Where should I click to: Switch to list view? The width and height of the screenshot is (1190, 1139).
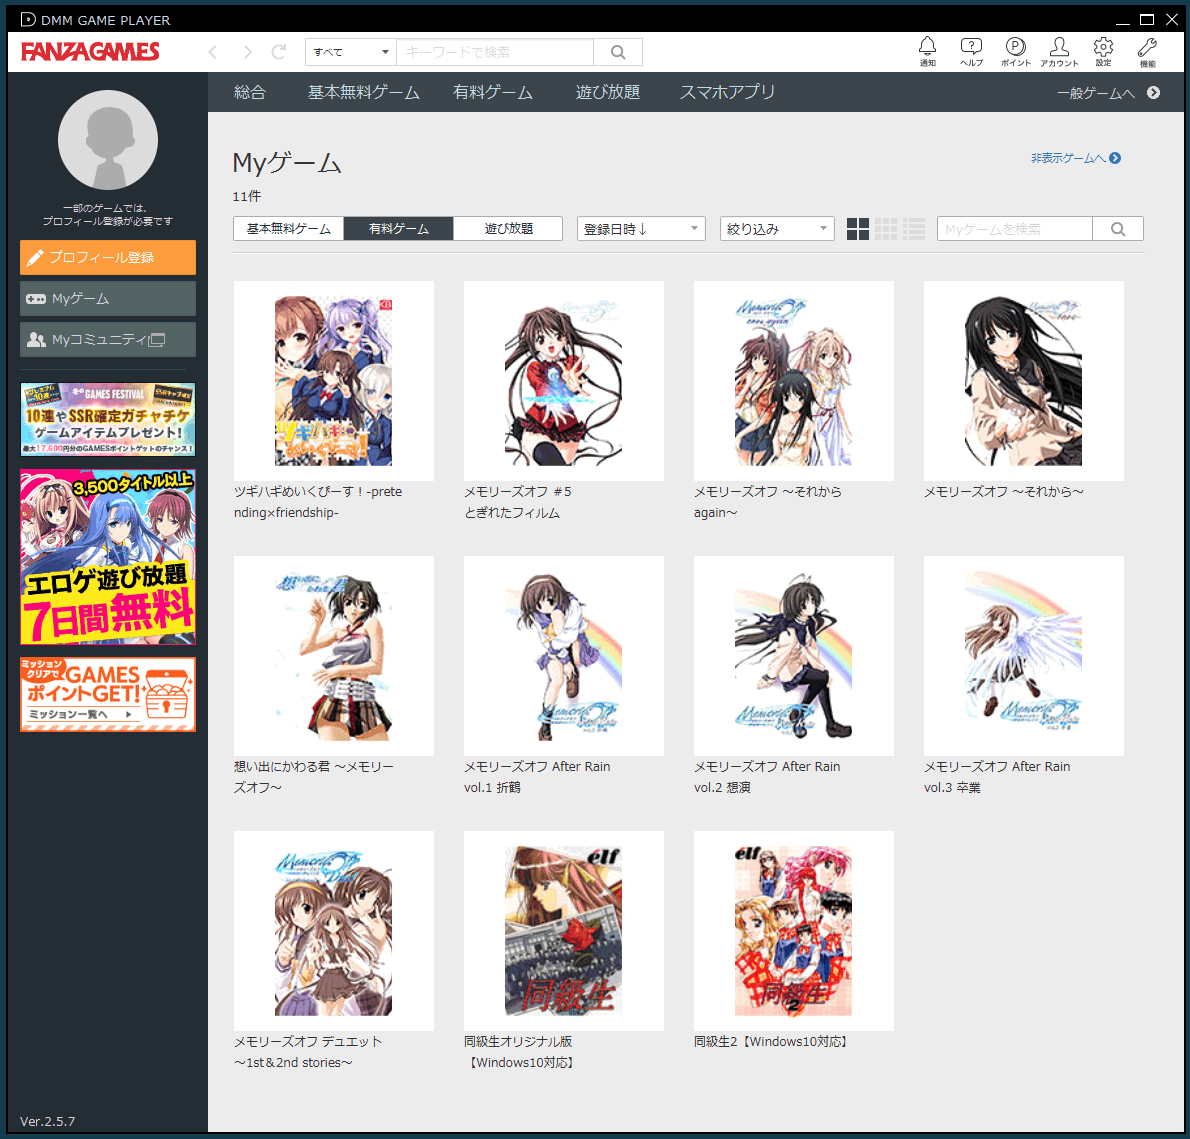point(914,228)
